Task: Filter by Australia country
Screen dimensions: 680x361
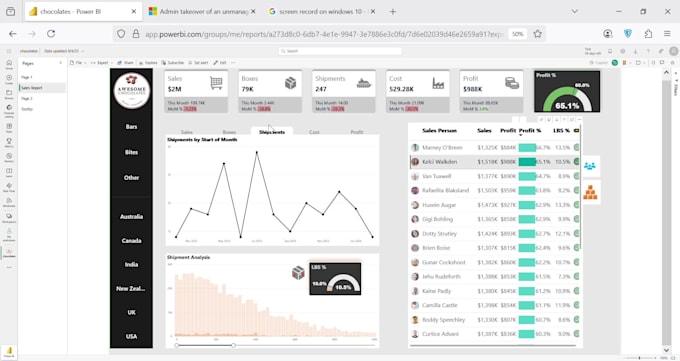Action: coord(131,217)
